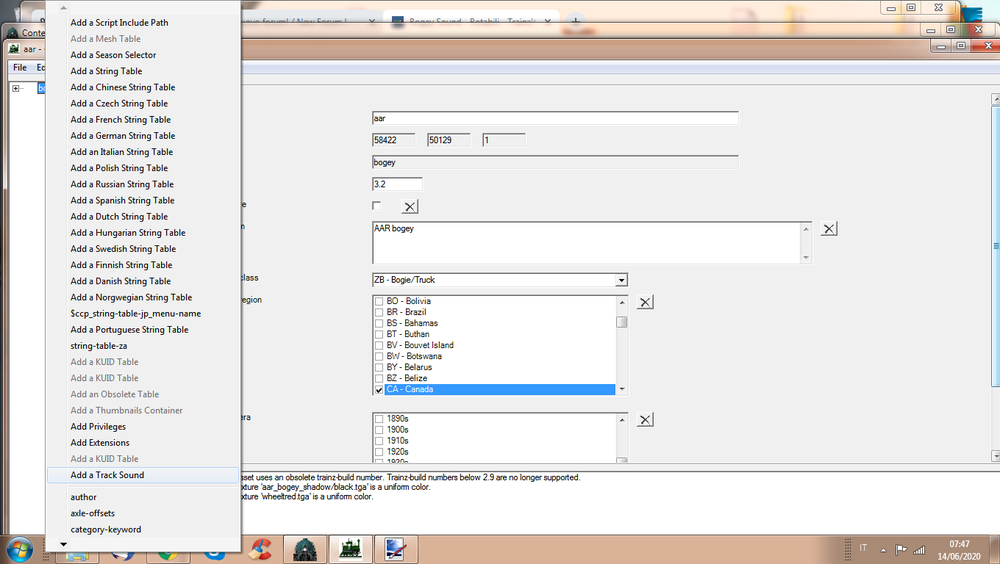The image size is (1000, 564).
Task: Open CCleaner from the taskbar
Action: click(260, 549)
